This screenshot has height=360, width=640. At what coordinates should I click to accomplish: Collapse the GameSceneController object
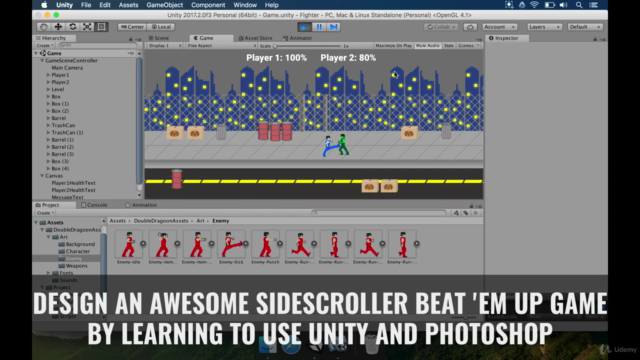42,60
